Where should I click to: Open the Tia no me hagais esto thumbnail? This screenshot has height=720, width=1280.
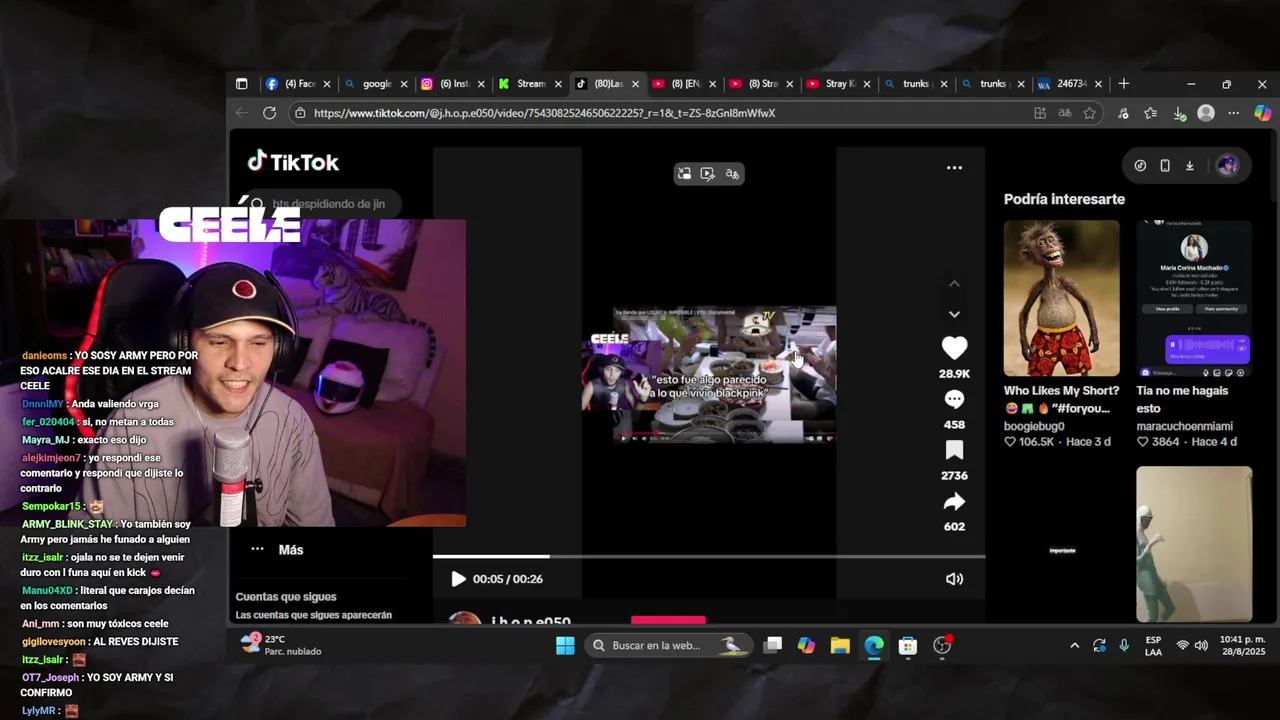[x=1194, y=298]
